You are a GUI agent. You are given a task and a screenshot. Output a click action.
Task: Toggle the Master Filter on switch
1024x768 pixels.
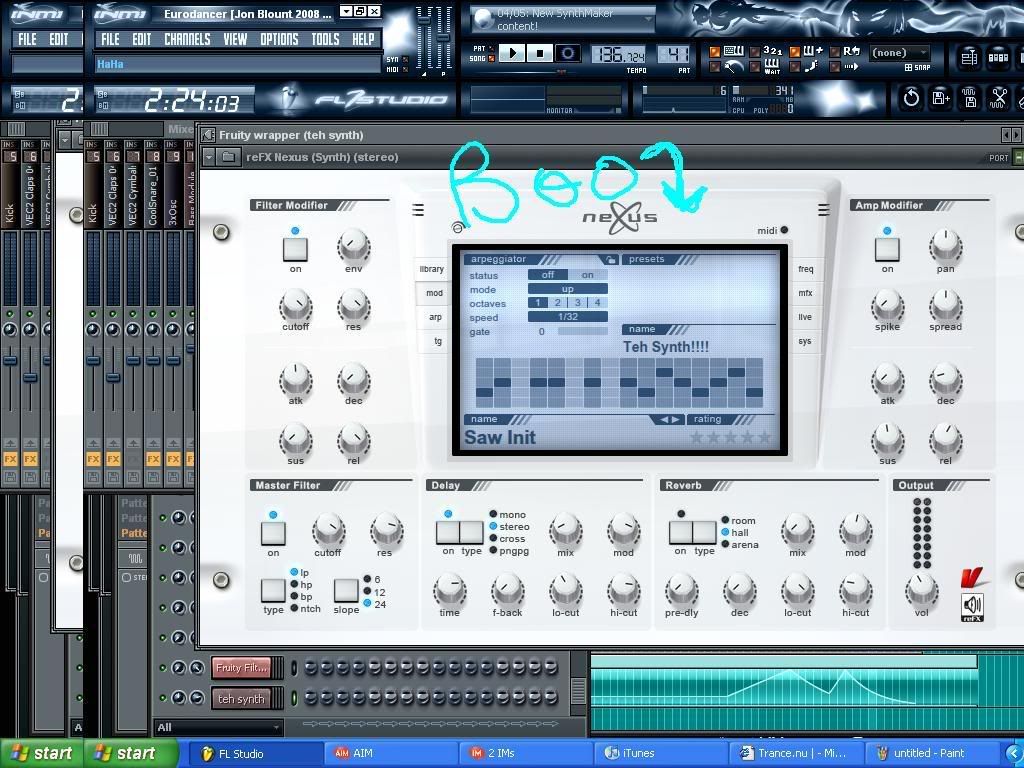click(273, 533)
